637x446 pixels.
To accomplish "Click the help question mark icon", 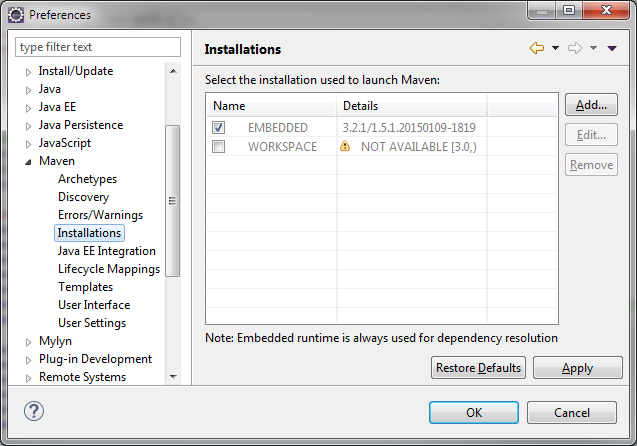I will pyautogui.click(x=34, y=411).
